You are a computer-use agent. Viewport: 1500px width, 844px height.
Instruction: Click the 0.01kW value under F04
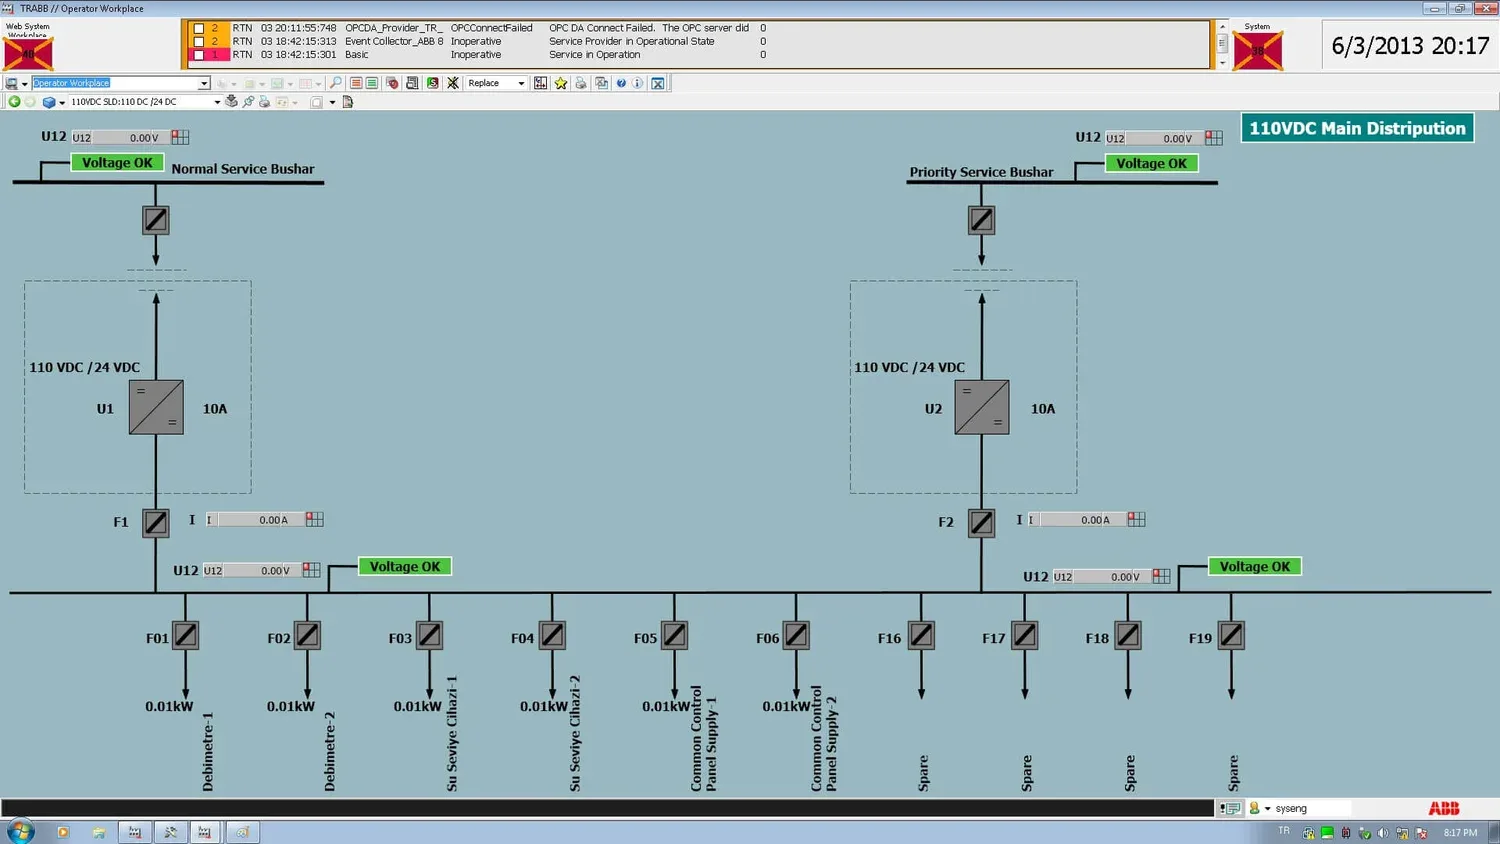(544, 707)
